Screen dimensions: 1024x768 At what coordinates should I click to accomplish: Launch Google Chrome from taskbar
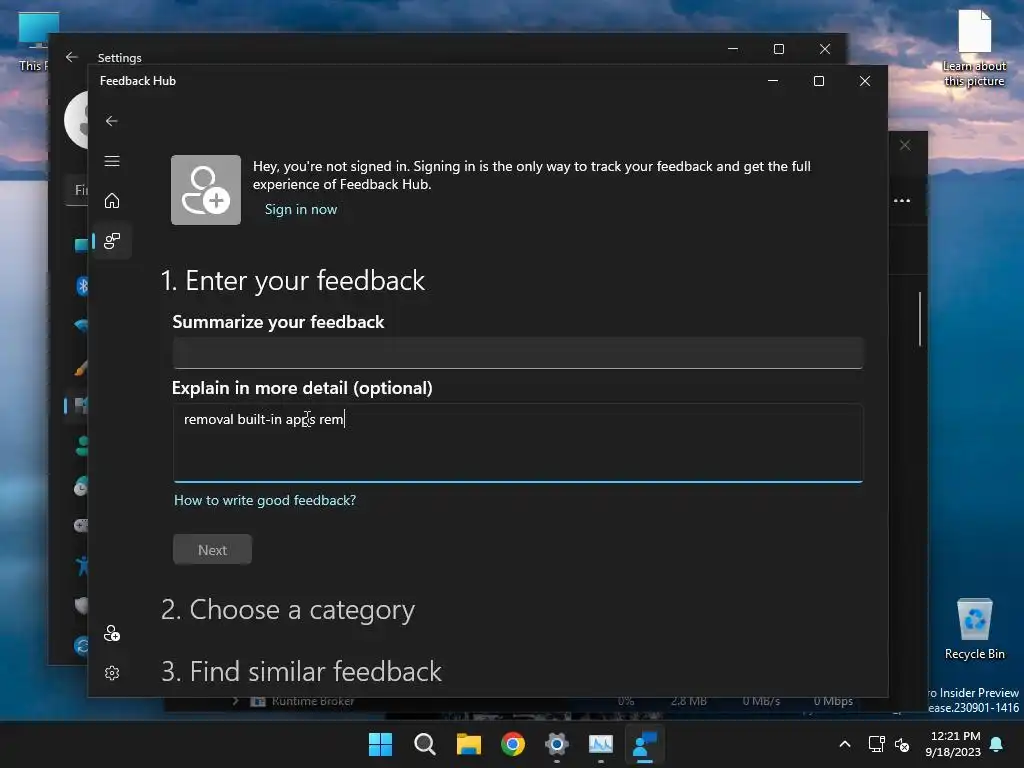point(513,744)
